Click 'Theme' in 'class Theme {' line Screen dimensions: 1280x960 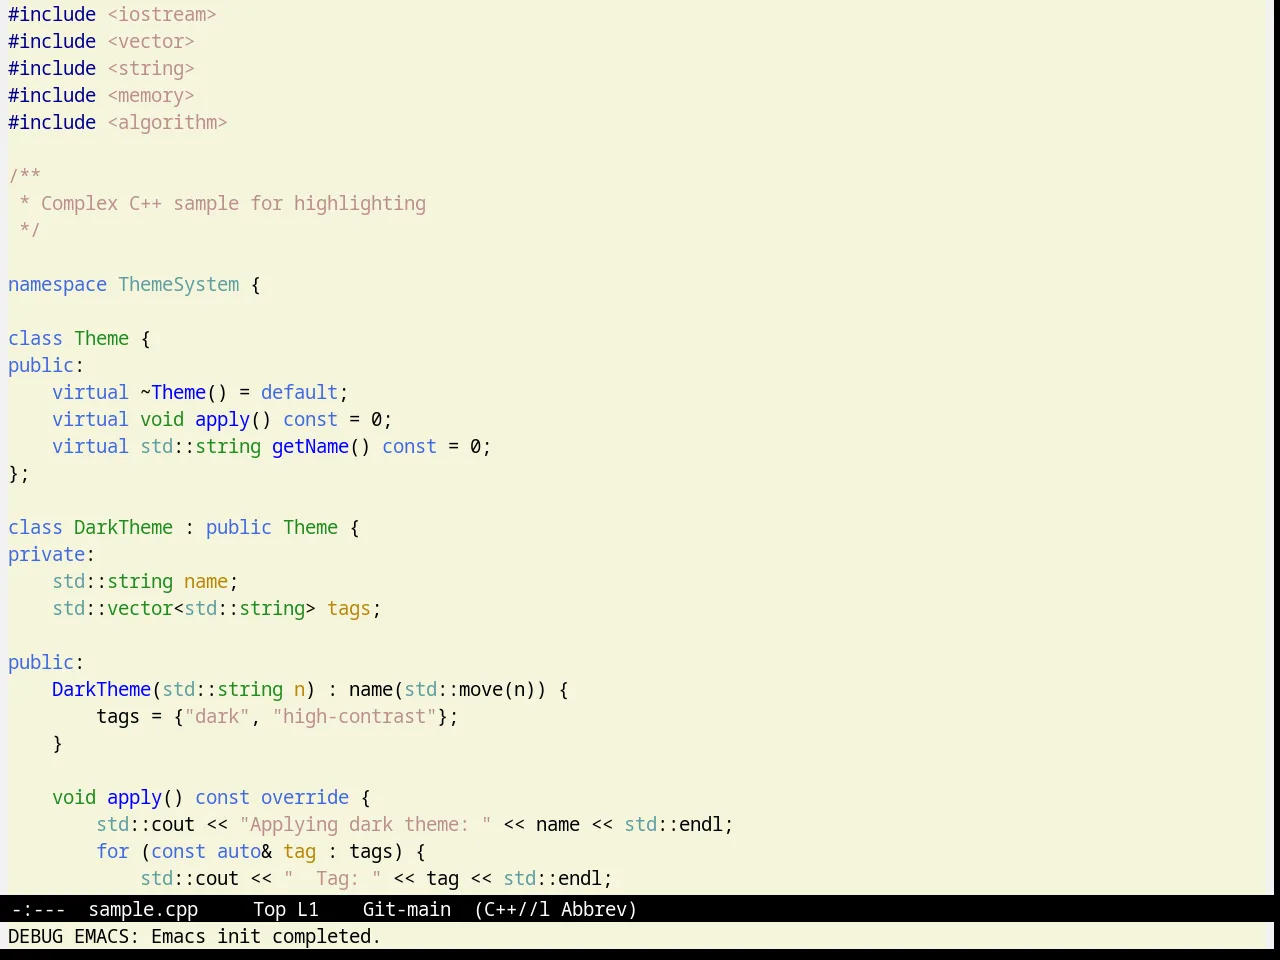point(101,338)
